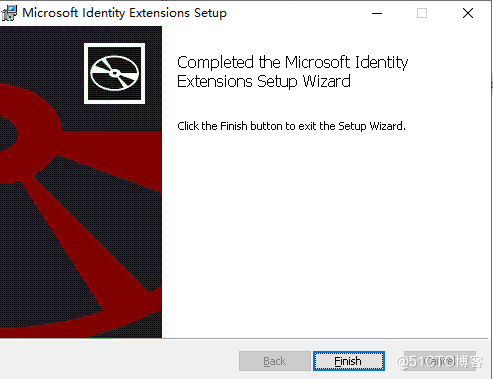Click the Finish button
This screenshot has width=493, height=379.
click(349, 361)
